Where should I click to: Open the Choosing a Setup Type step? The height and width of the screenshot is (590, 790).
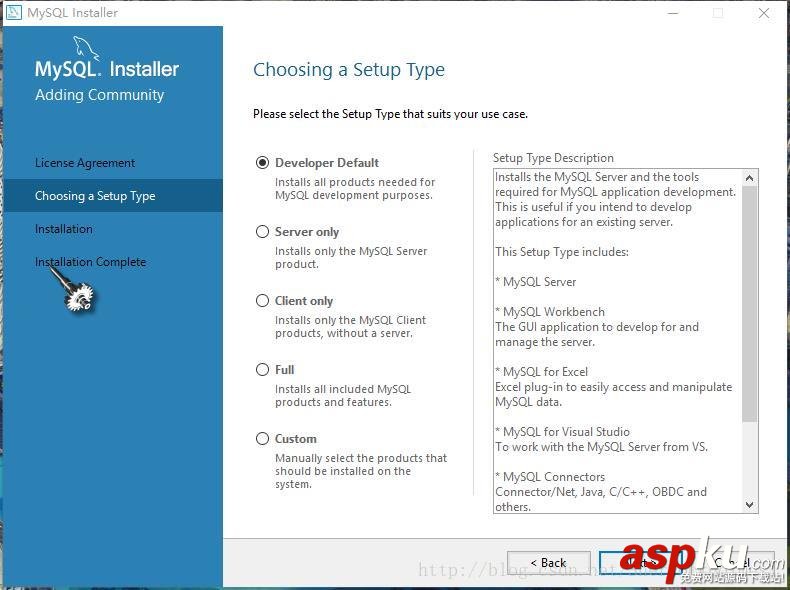pyautogui.click(x=113, y=195)
